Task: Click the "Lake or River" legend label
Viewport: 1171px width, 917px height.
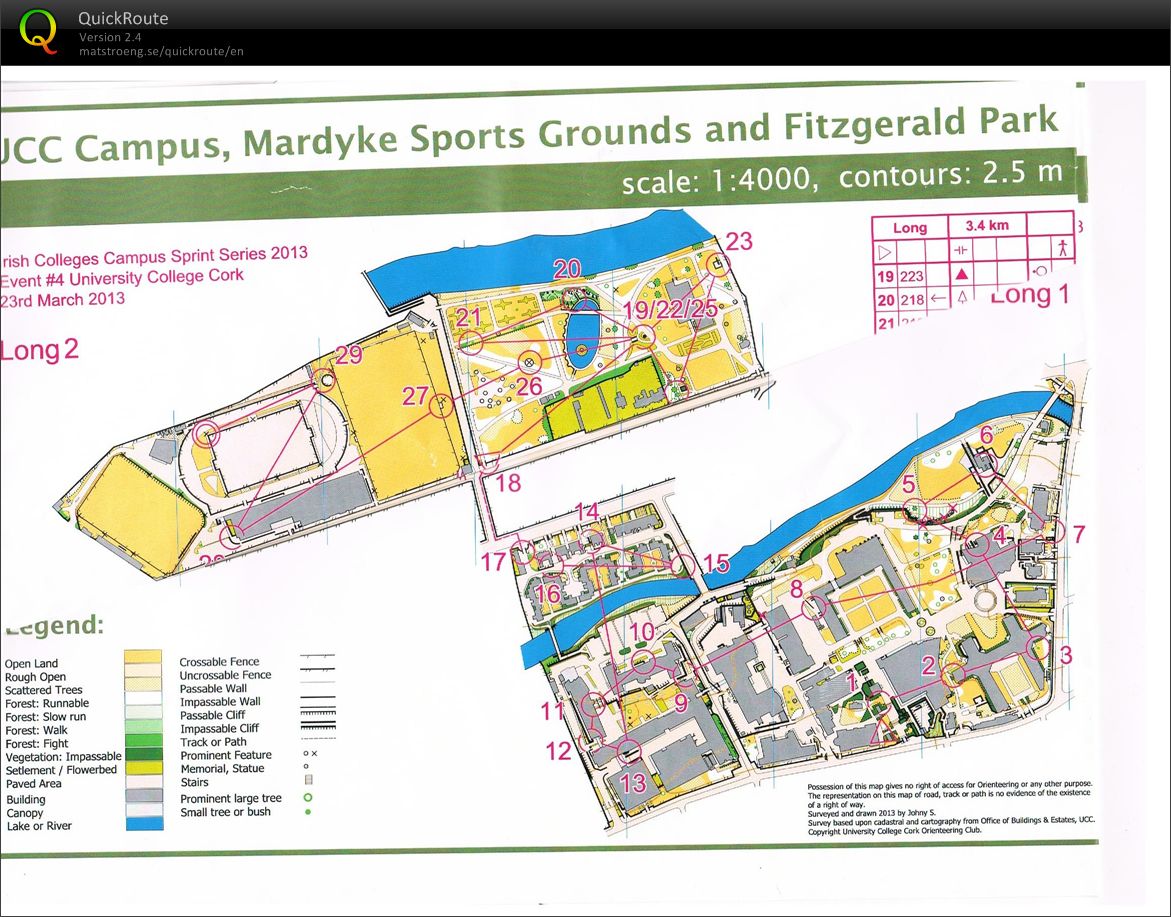Action: tap(40, 826)
